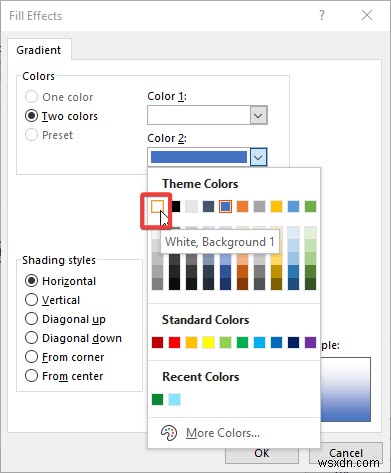Image resolution: width=391 pixels, height=473 pixels.
Task: Pick the medium gray theme color swatch
Action: tap(259, 206)
